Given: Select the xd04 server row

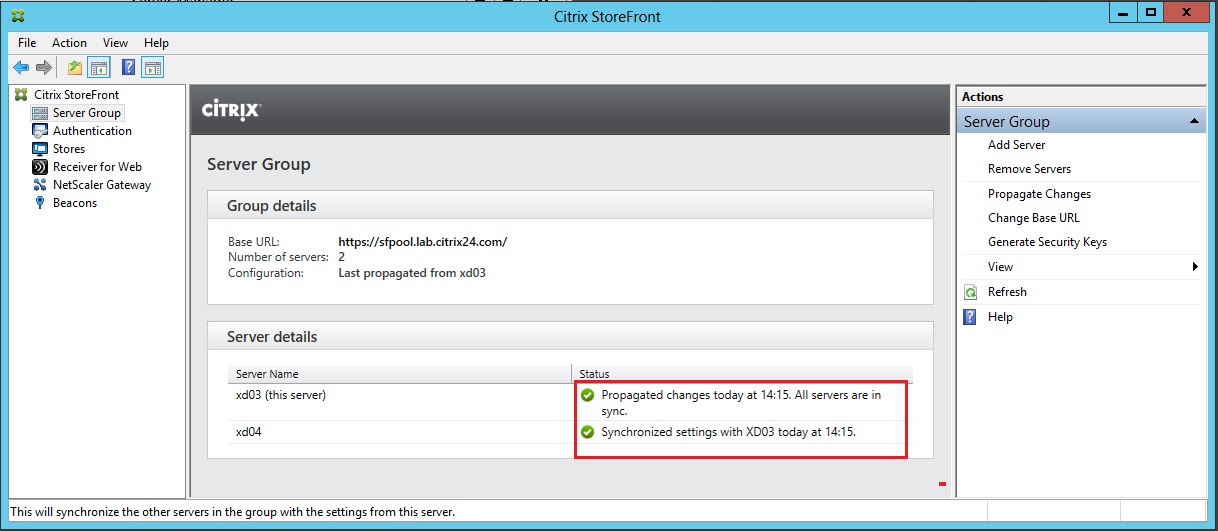Looking at the screenshot, I should pos(570,432).
